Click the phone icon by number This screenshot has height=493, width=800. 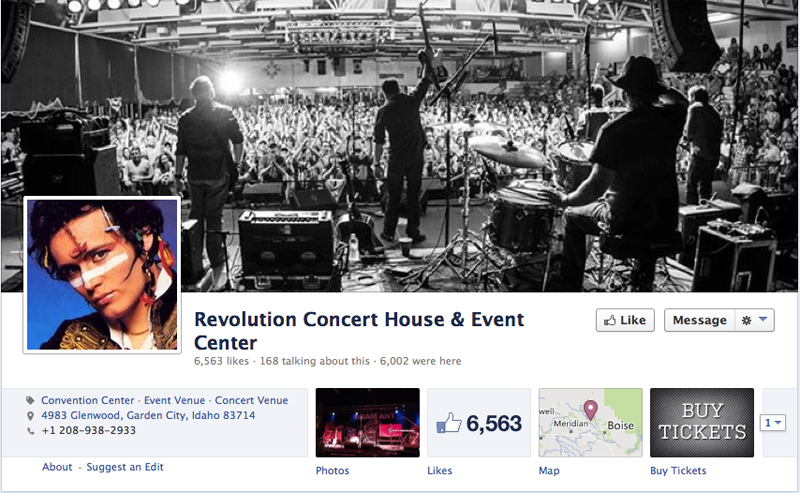pyautogui.click(x=31, y=431)
